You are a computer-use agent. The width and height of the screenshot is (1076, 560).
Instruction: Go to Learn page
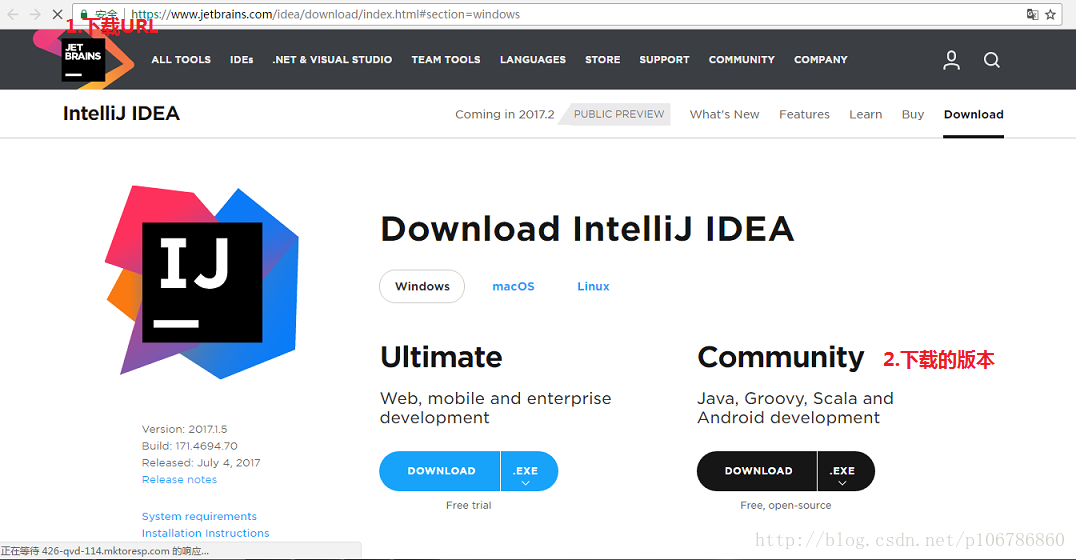(865, 114)
